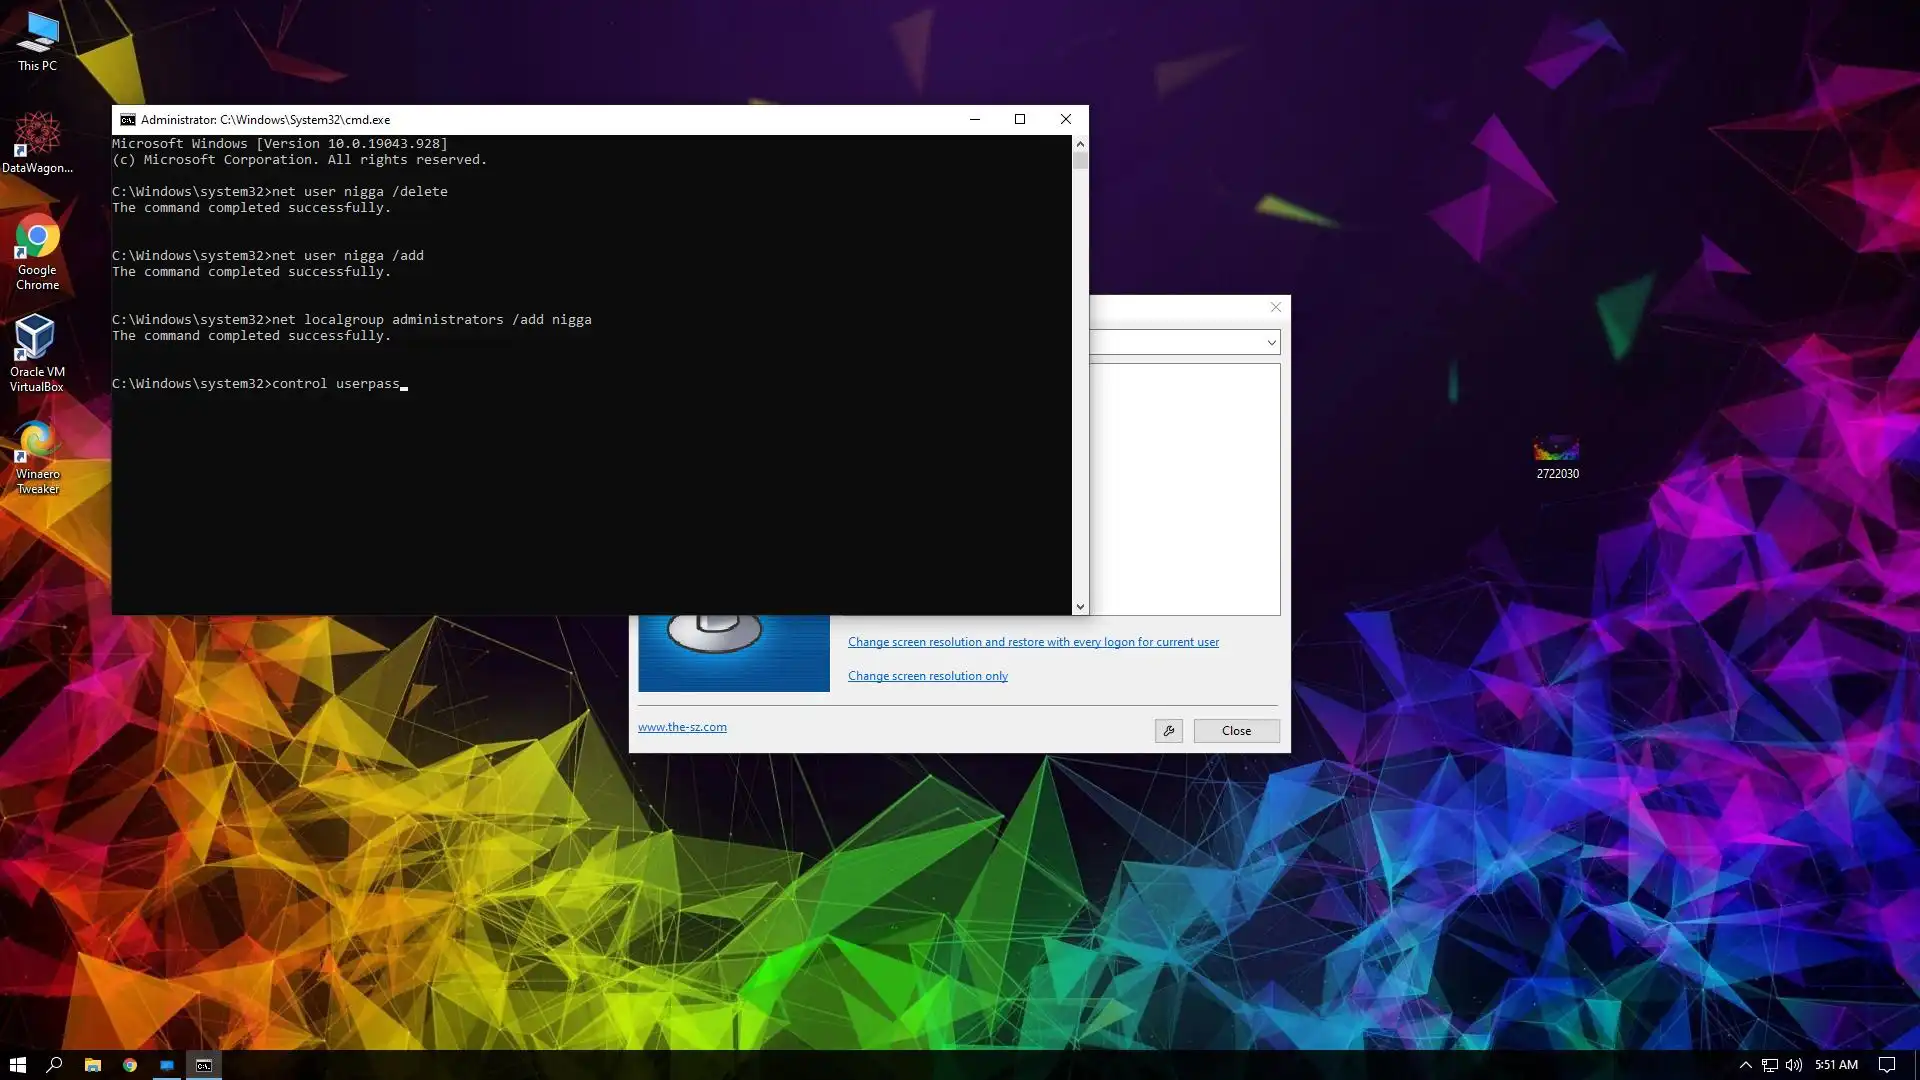1920x1080 pixels.
Task: Open DataWagon desktop shortcut
Action: [x=37, y=140]
